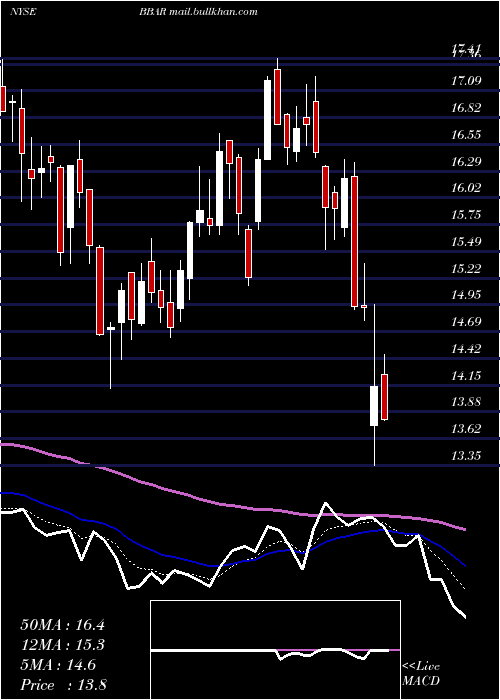Click the 13.88 price axis label
This screenshot has width=500, height=700.
(x=466, y=402)
